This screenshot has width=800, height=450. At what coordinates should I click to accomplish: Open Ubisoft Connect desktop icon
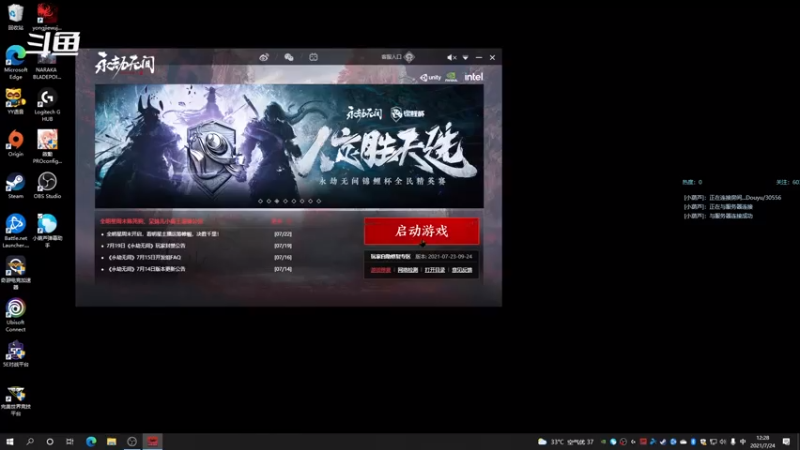tap(15, 315)
